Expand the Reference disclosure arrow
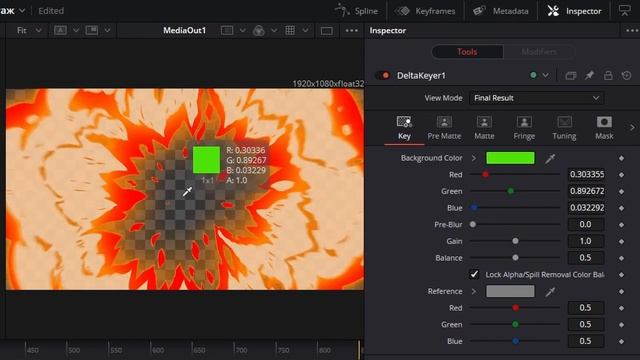The image size is (640, 360). (474, 291)
